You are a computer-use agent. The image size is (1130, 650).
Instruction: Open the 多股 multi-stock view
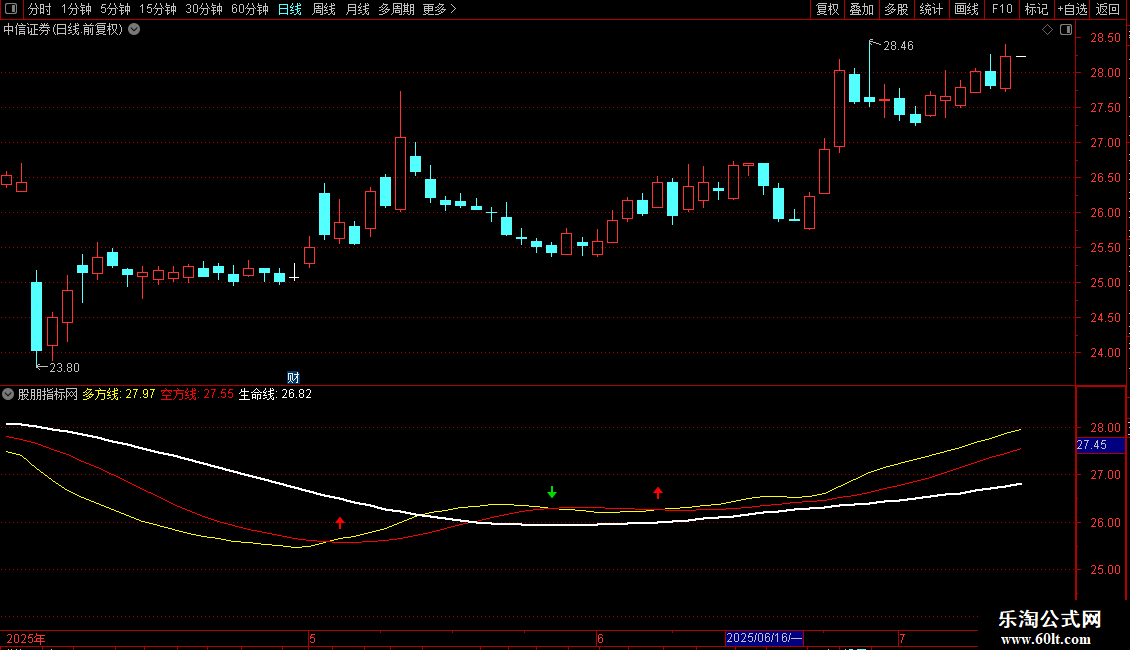click(x=896, y=9)
